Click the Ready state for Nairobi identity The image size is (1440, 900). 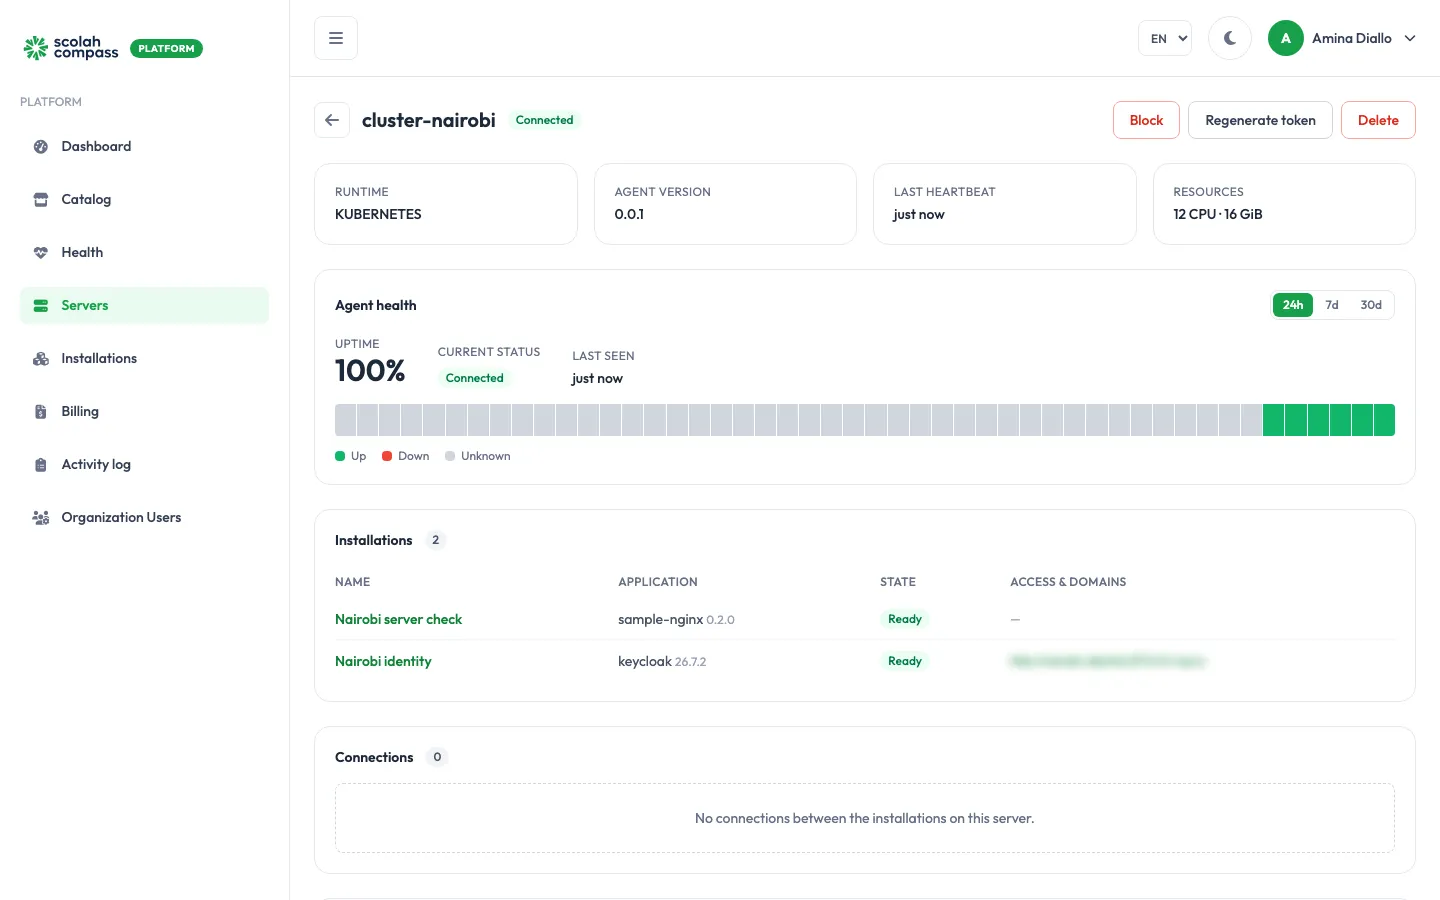tap(905, 661)
